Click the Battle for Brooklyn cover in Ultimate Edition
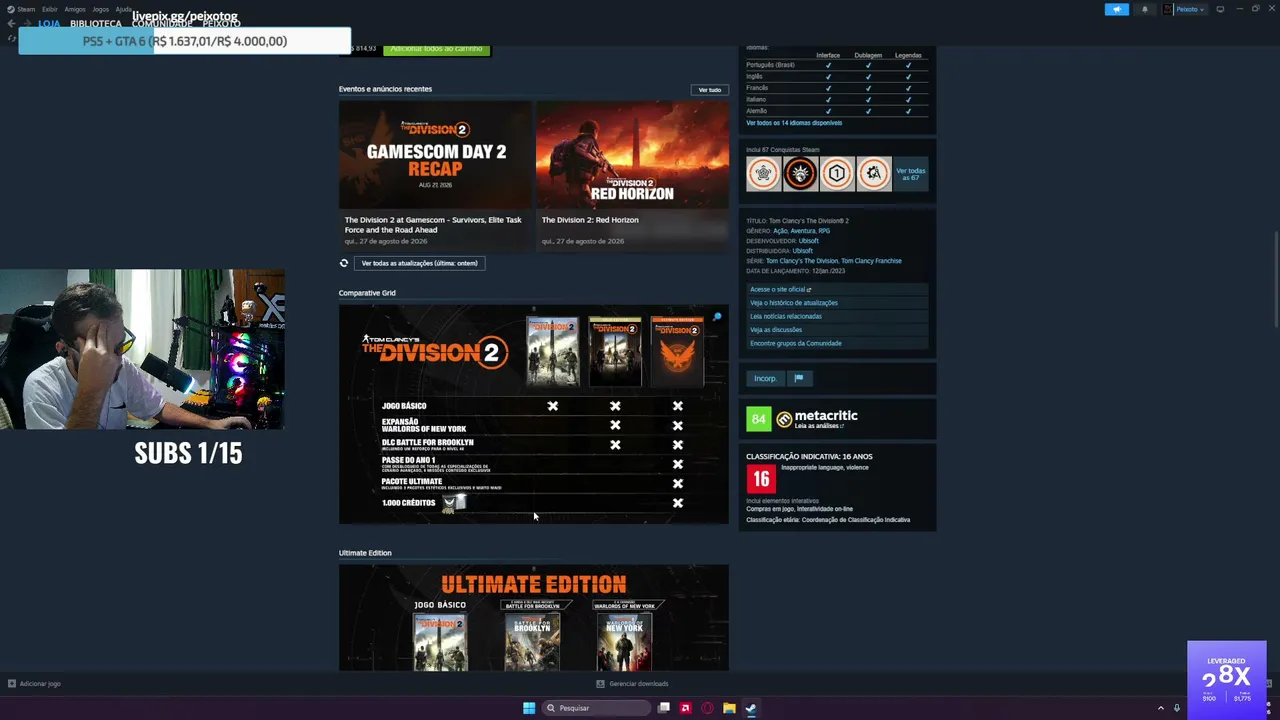The height and width of the screenshot is (720, 1280). (532, 641)
